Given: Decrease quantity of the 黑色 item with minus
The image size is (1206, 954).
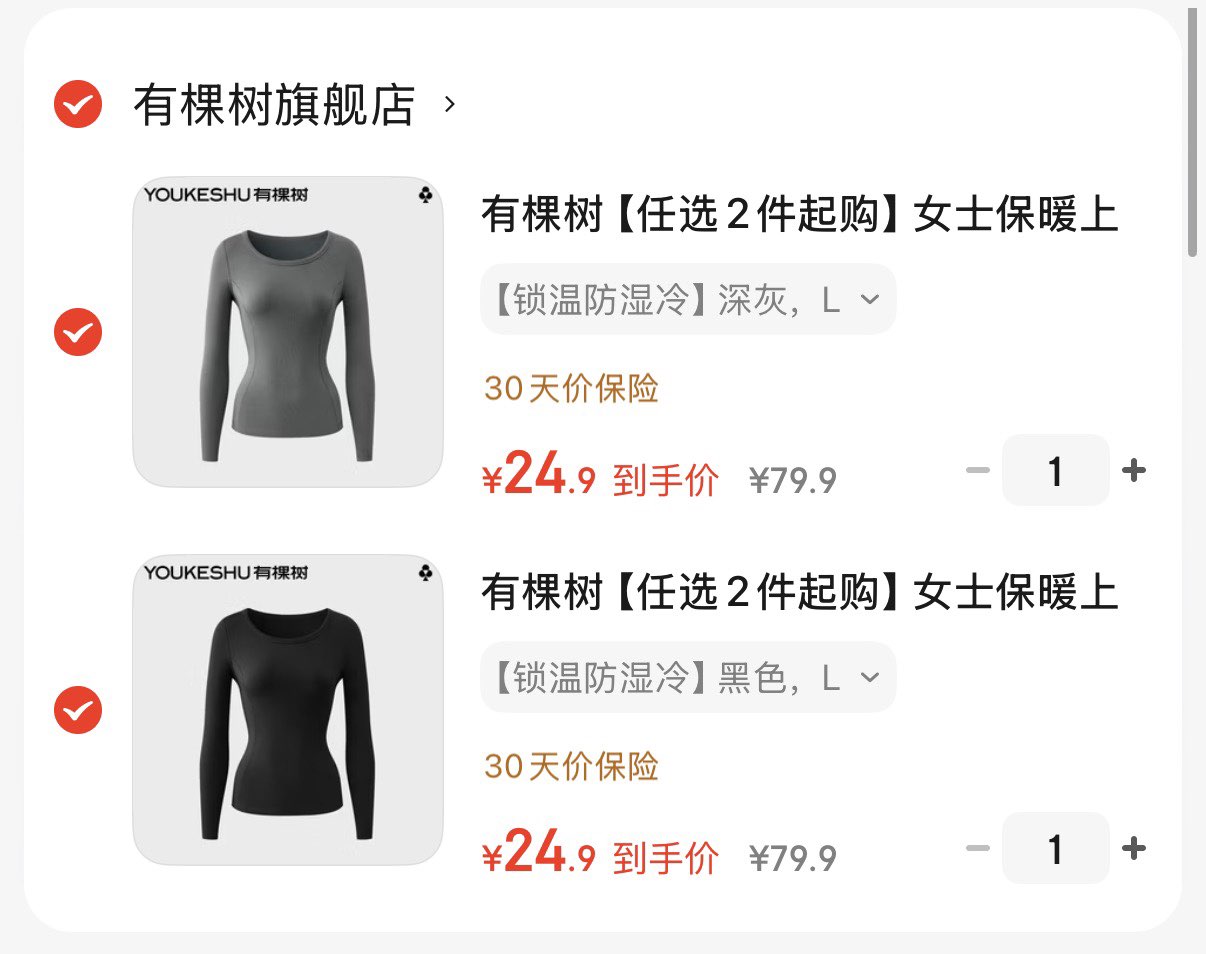Looking at the screenshot, I should (x=977, y=849).
